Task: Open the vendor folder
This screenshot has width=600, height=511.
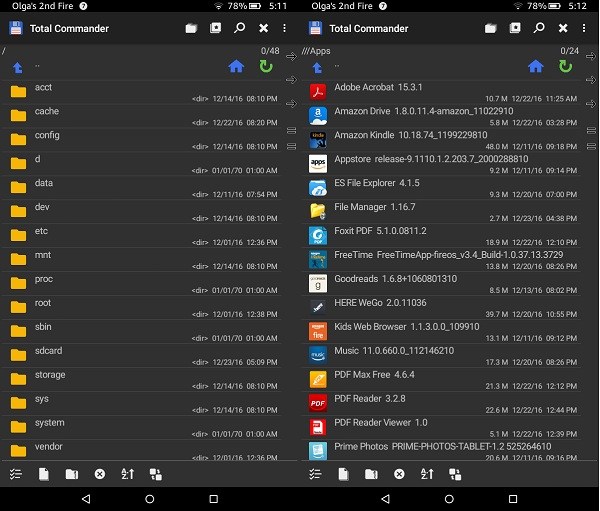Action: pyautogui.click(x=142, y=450)
